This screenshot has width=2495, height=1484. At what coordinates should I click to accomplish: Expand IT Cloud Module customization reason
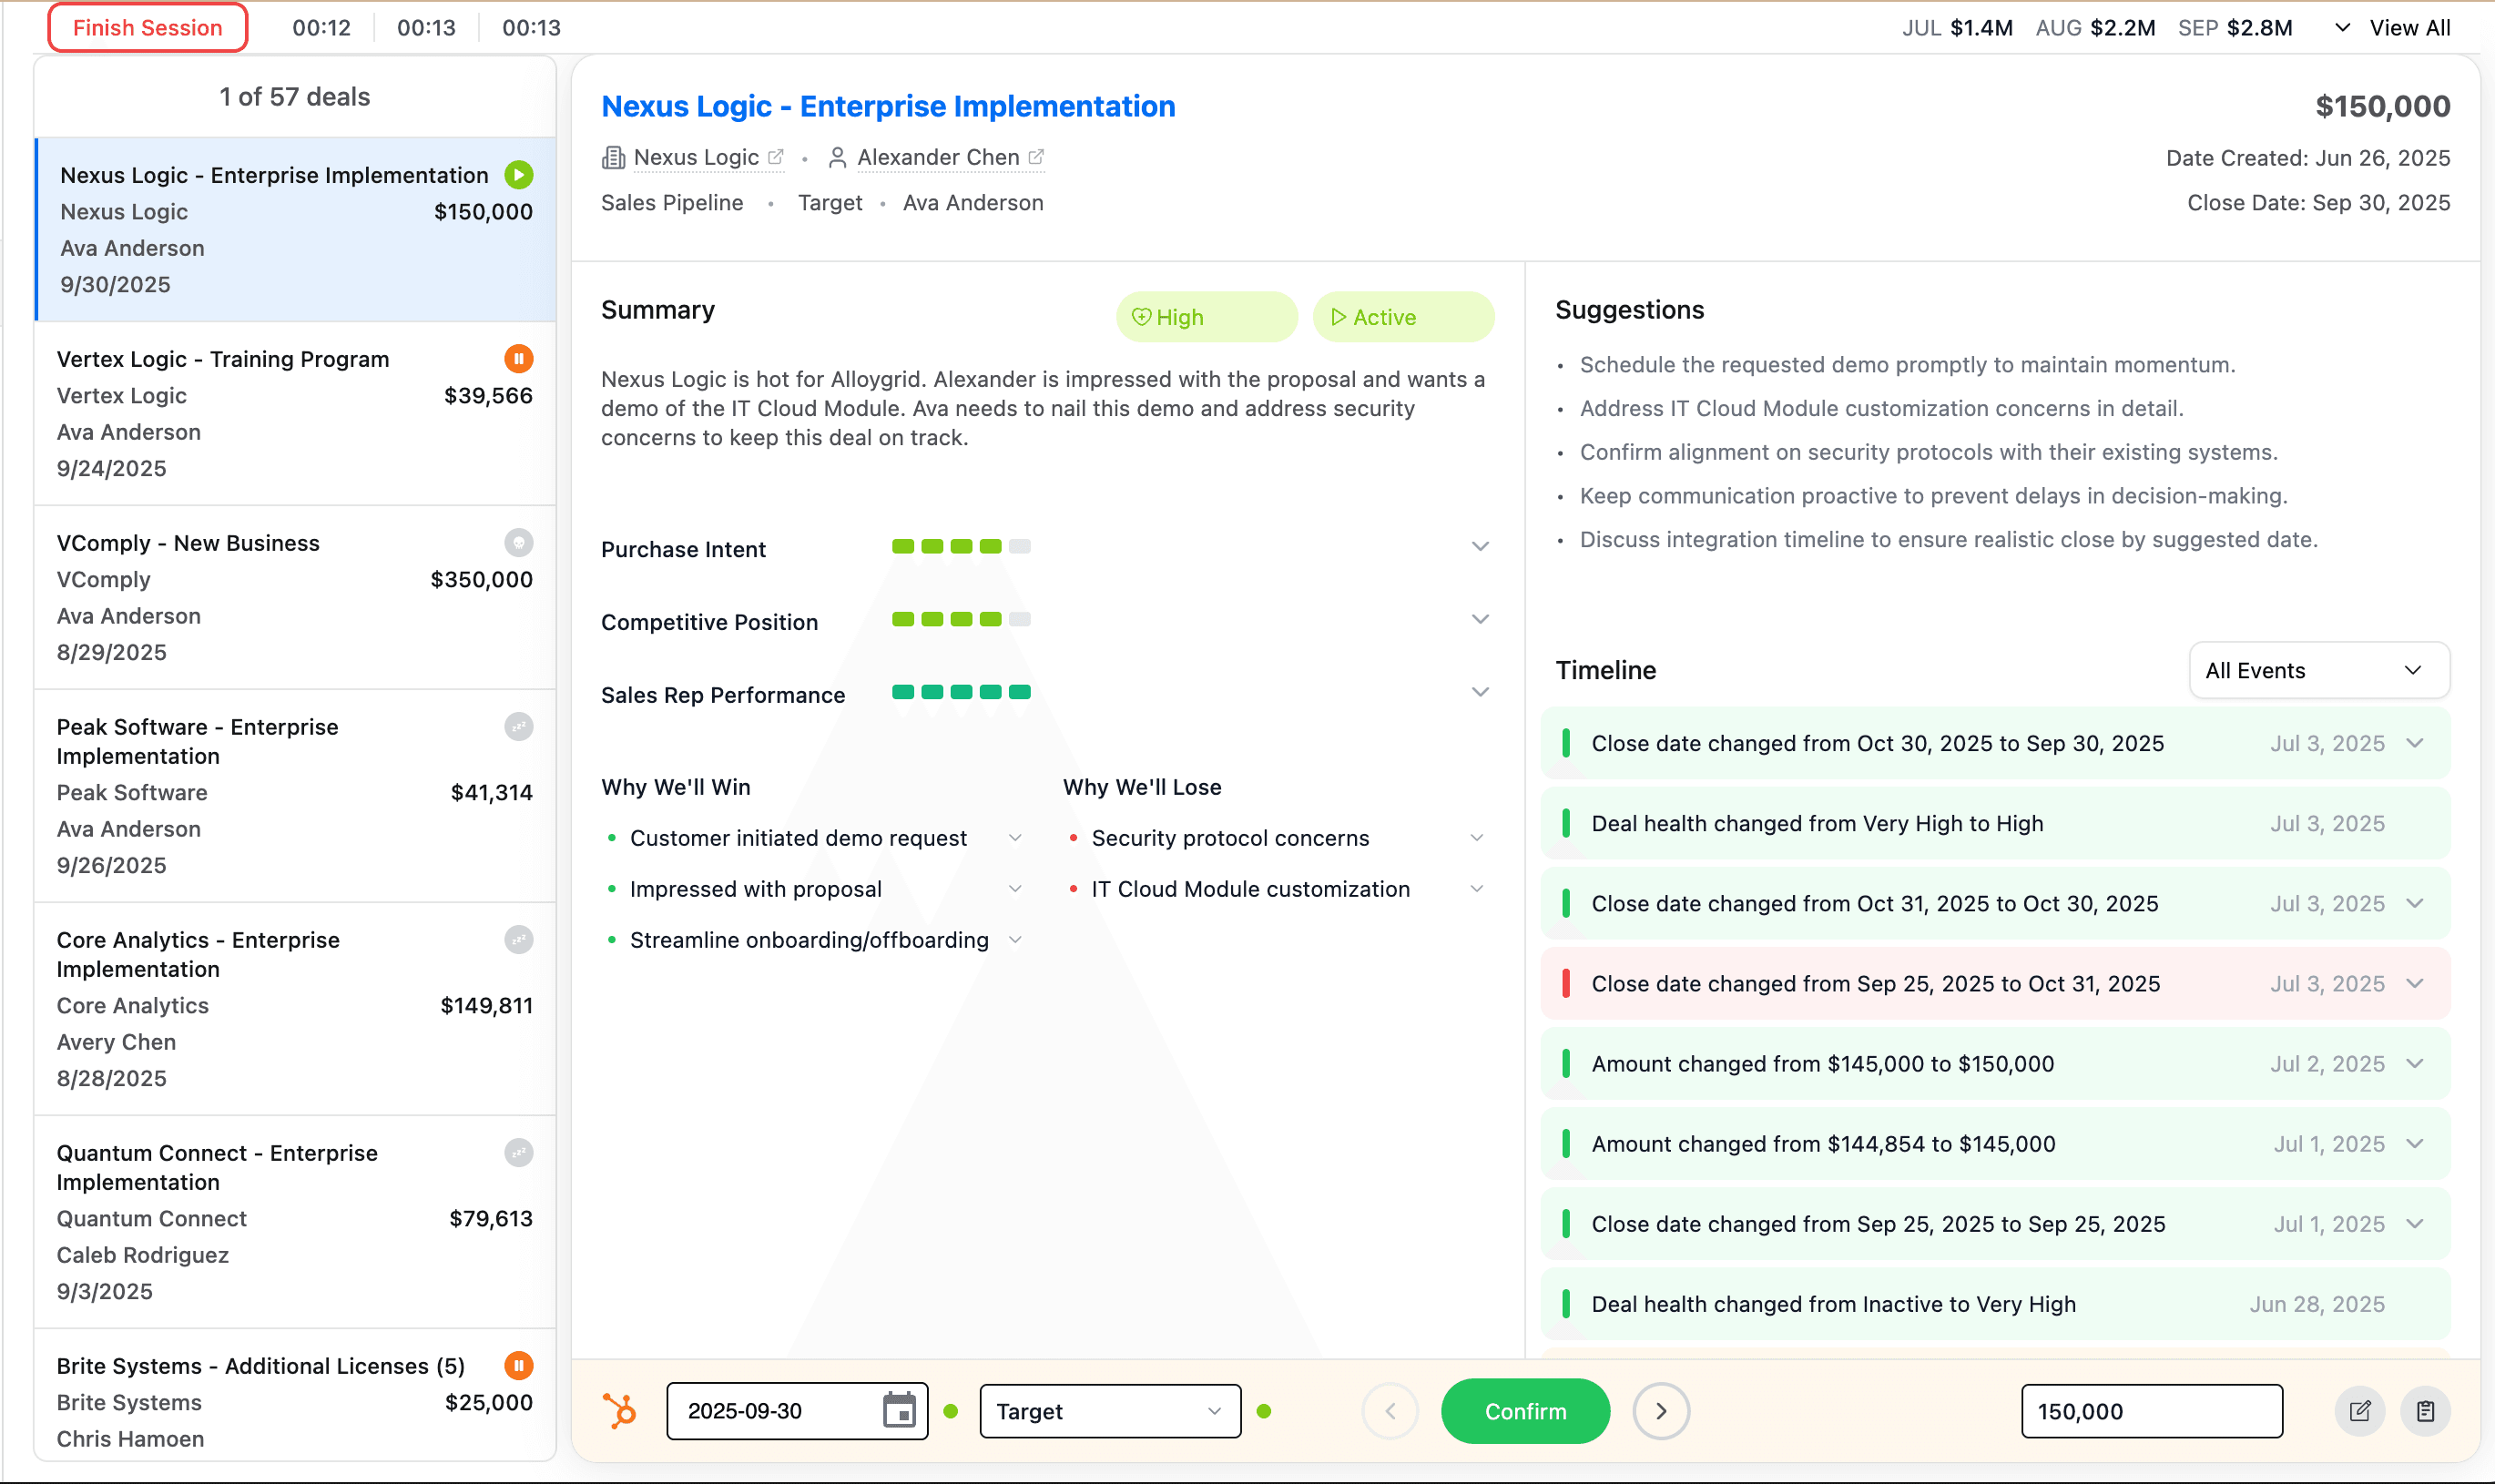pos(1477,889)
